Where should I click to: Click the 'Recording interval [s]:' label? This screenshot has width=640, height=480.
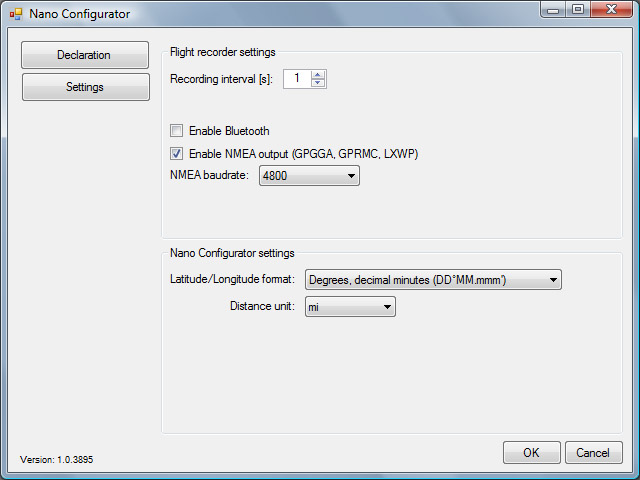pyautogui.click(x=221, y=79)
